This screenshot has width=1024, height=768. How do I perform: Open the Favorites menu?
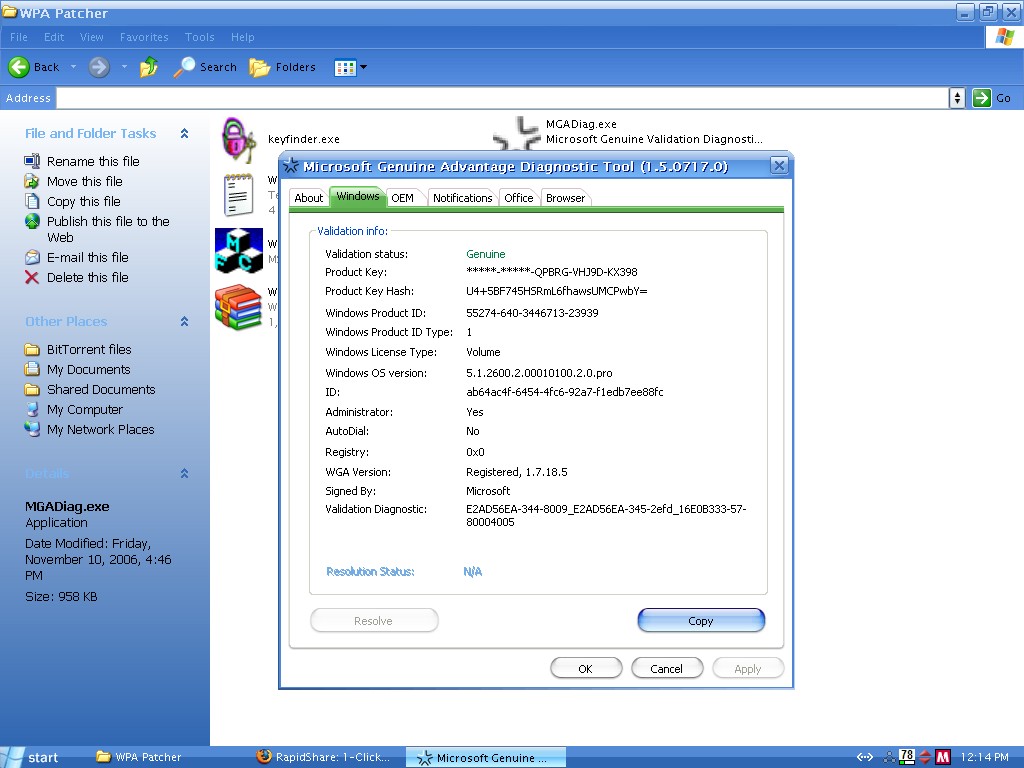[x=144, y=37]
